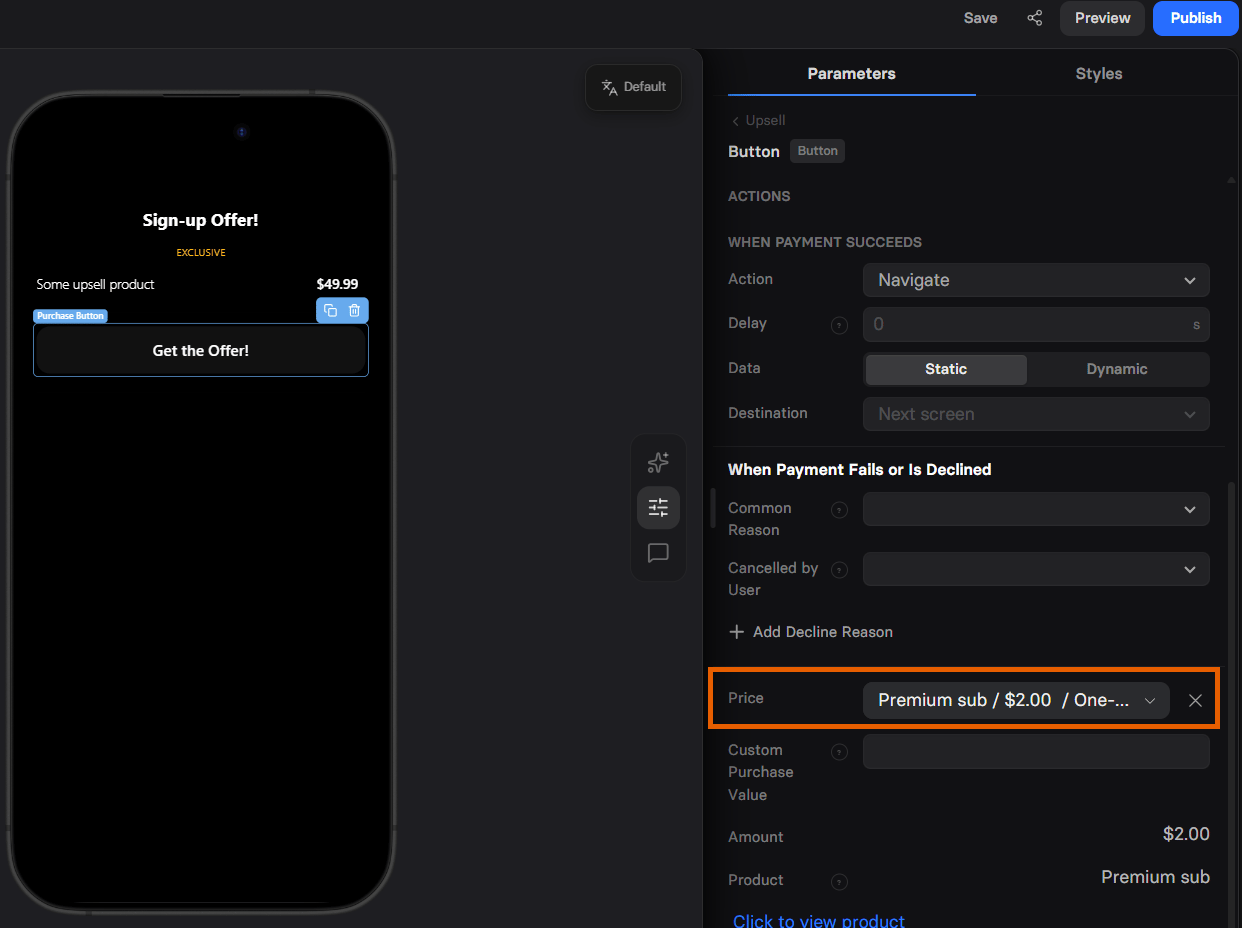Viewport: 1242px width, 928px height.
Task: Click the help icon beside Common Reason
Action: (840, 510)
